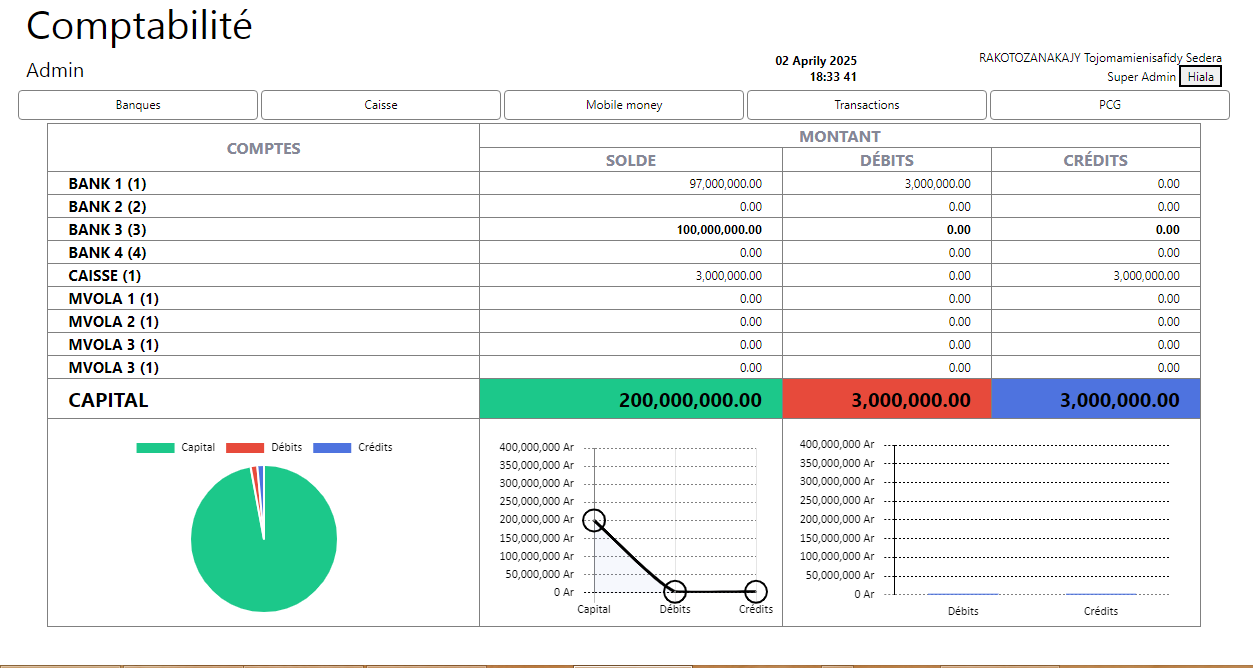Open the Banques tab
The width and height of the screenshot is (1253, 668).
pyautogui.click(x=138, y=105)
